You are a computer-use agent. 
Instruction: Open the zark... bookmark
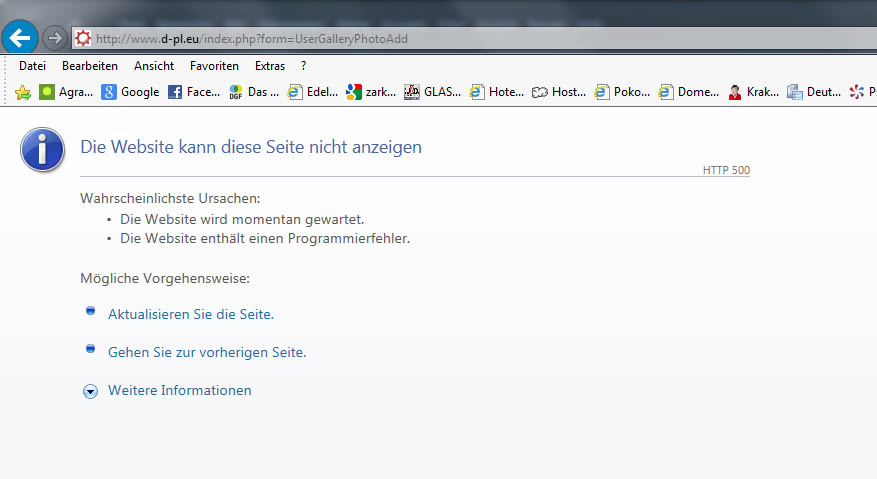point(371,92)
